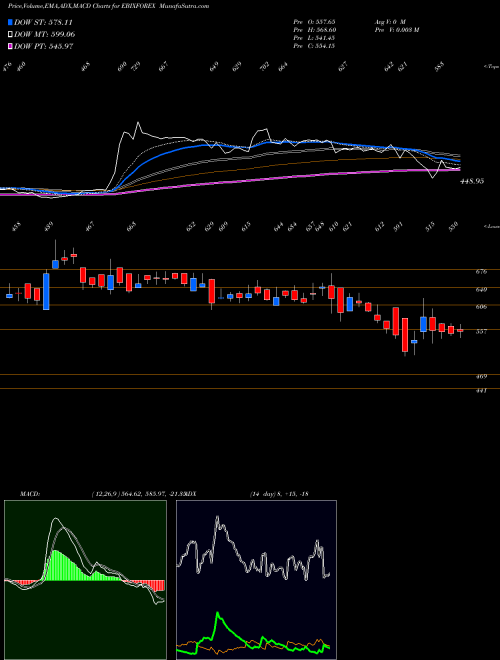Screen dimensions: 500x660
Task: Click the 'Pre H: 568.60' high value
Action: point(314,30)
